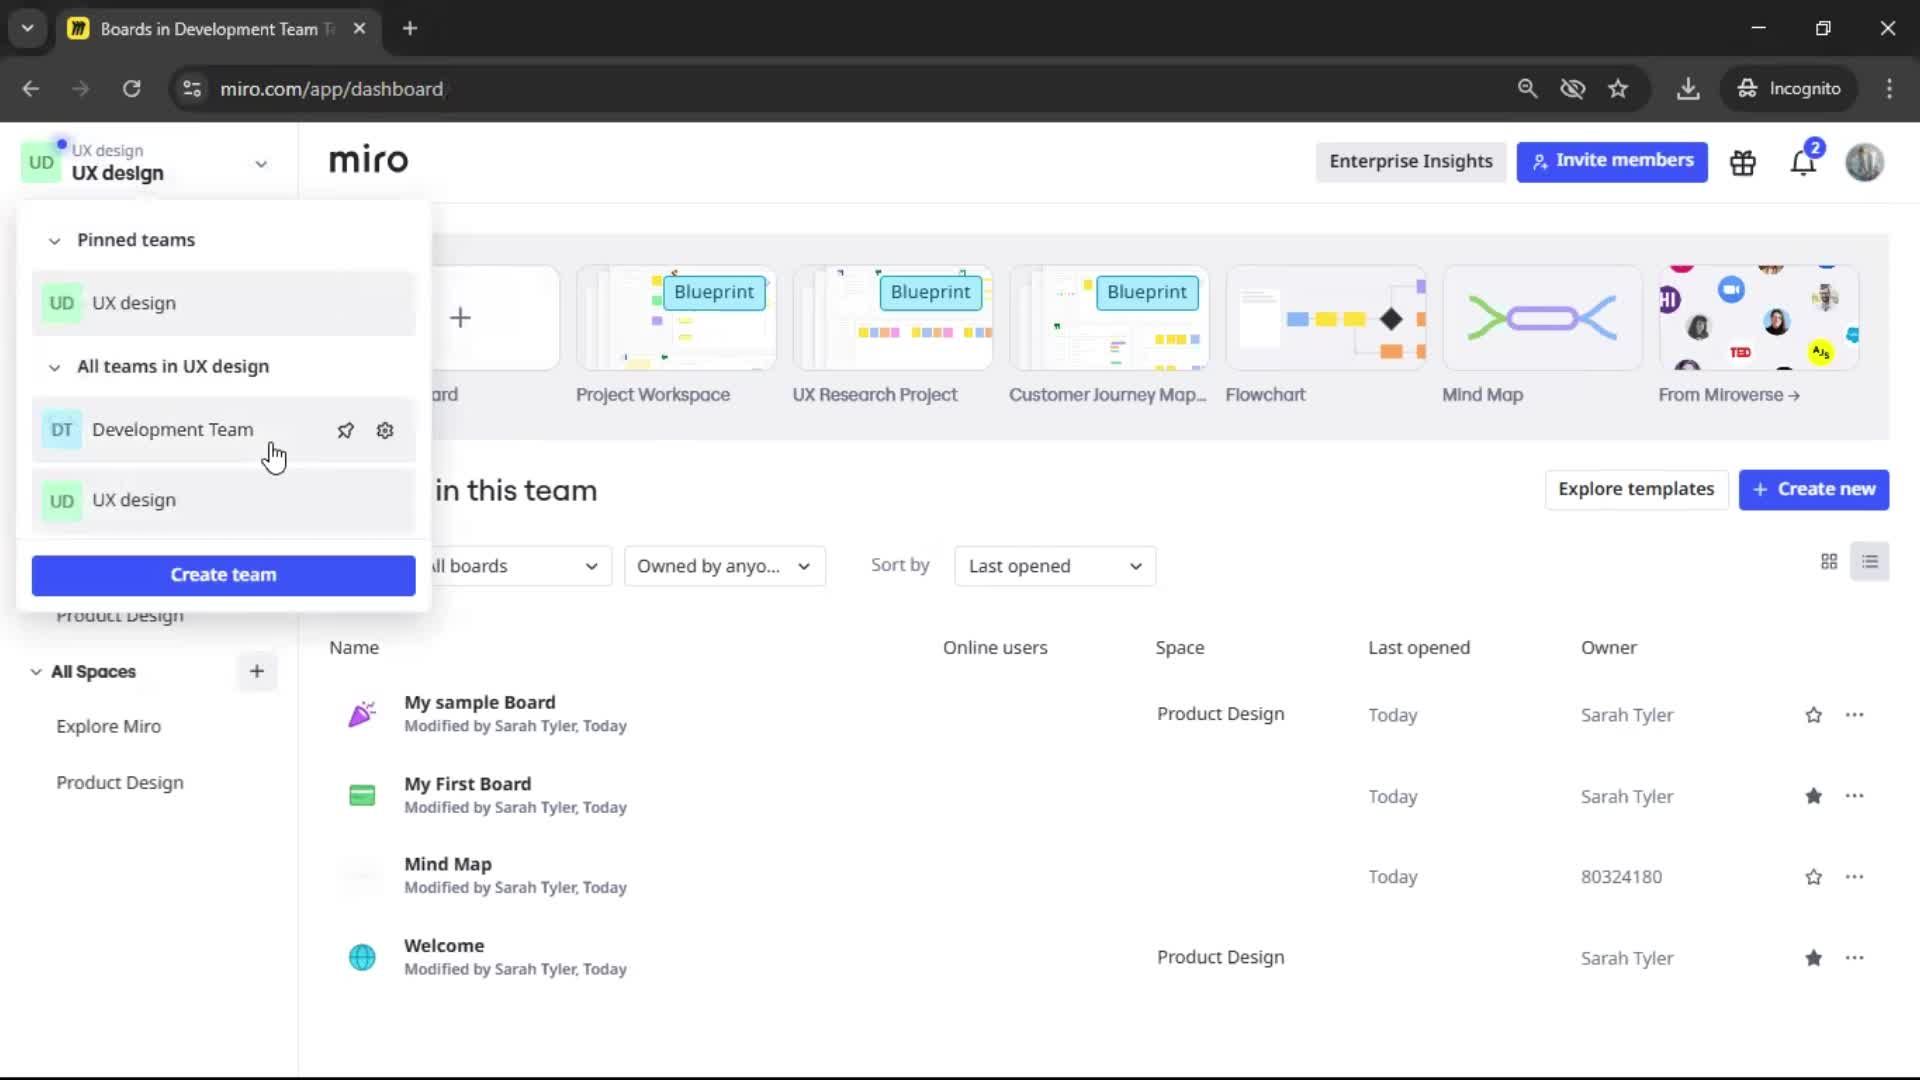1920x1080 pixels.
Task: Unstar the Welcome board
Action: tap(1814, 958)
